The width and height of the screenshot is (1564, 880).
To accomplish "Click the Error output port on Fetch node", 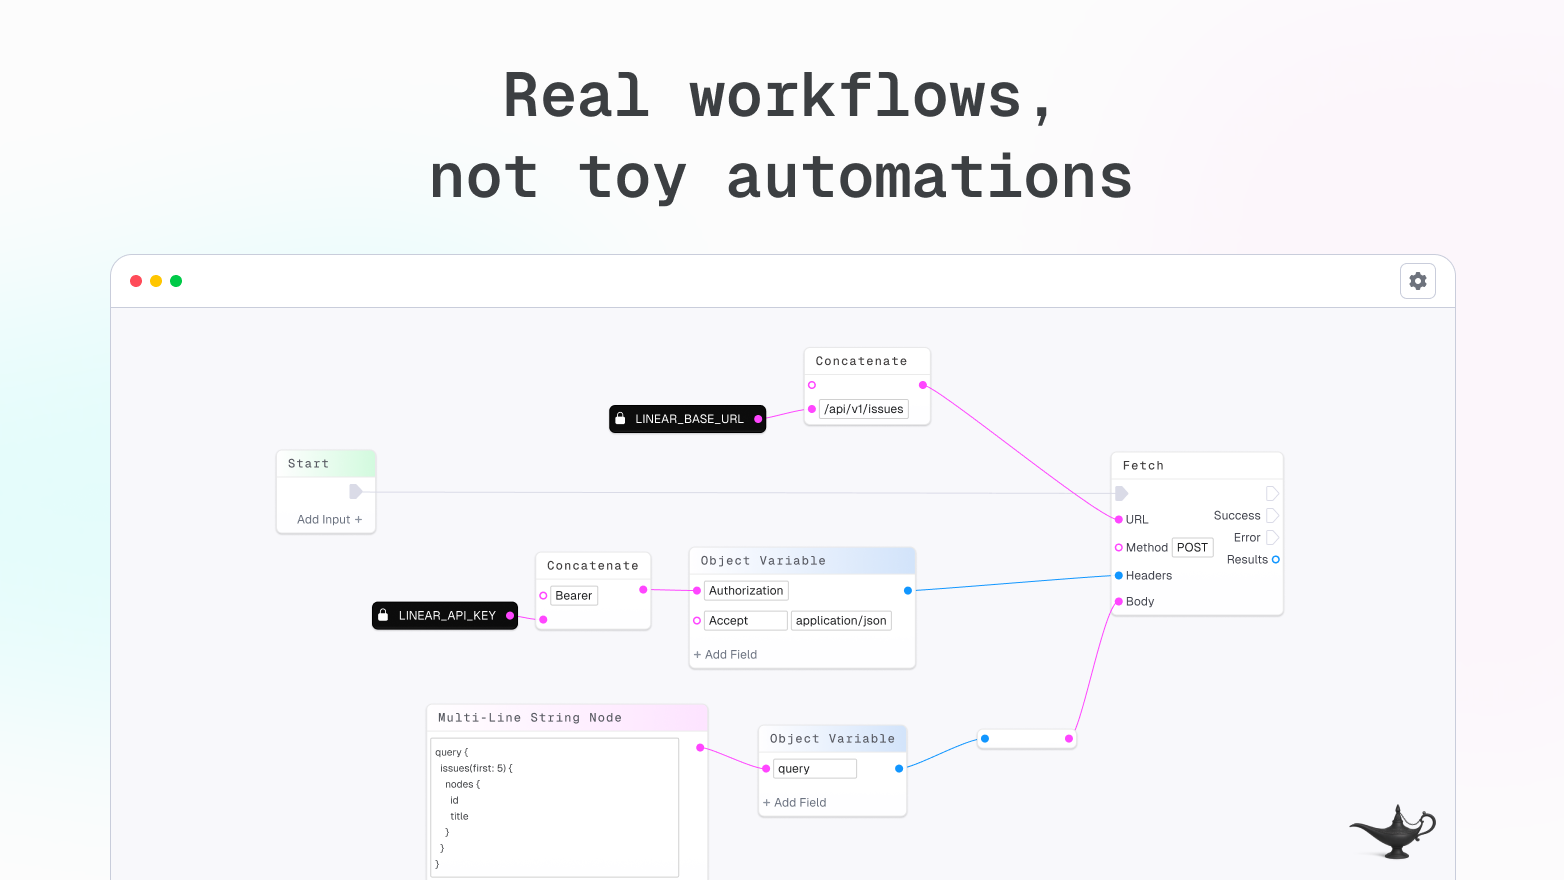I will (1272, 537).
